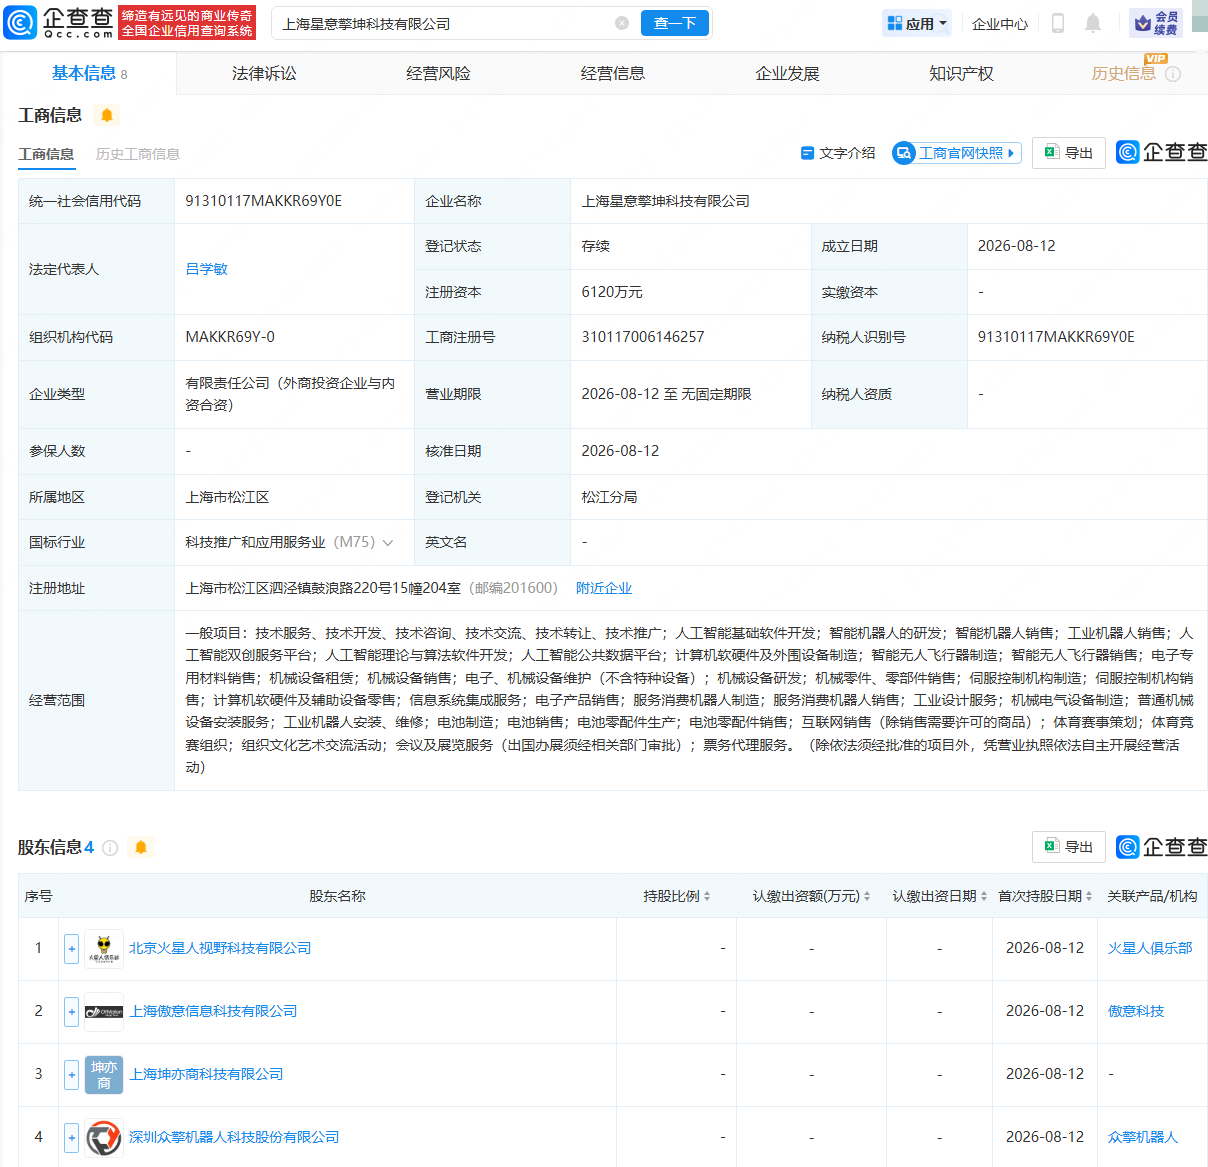This screenshot has height=1167, width=1208.
Task: Switch to 经营风险 tab
Action: 438,74
